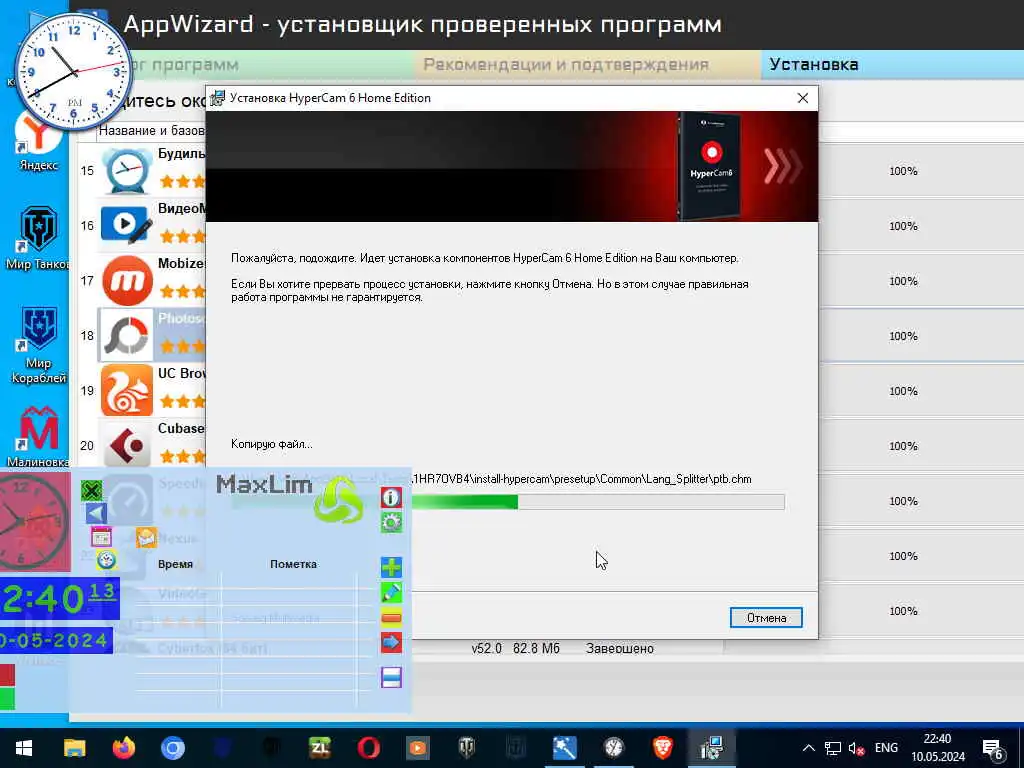Click the installer taskbar icon with monitor
This screenshot has width=1024, height=768.
711,748
